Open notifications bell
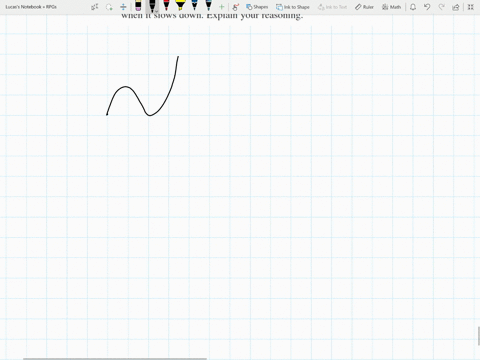This screenshot has height=360, width=480. 413,7
